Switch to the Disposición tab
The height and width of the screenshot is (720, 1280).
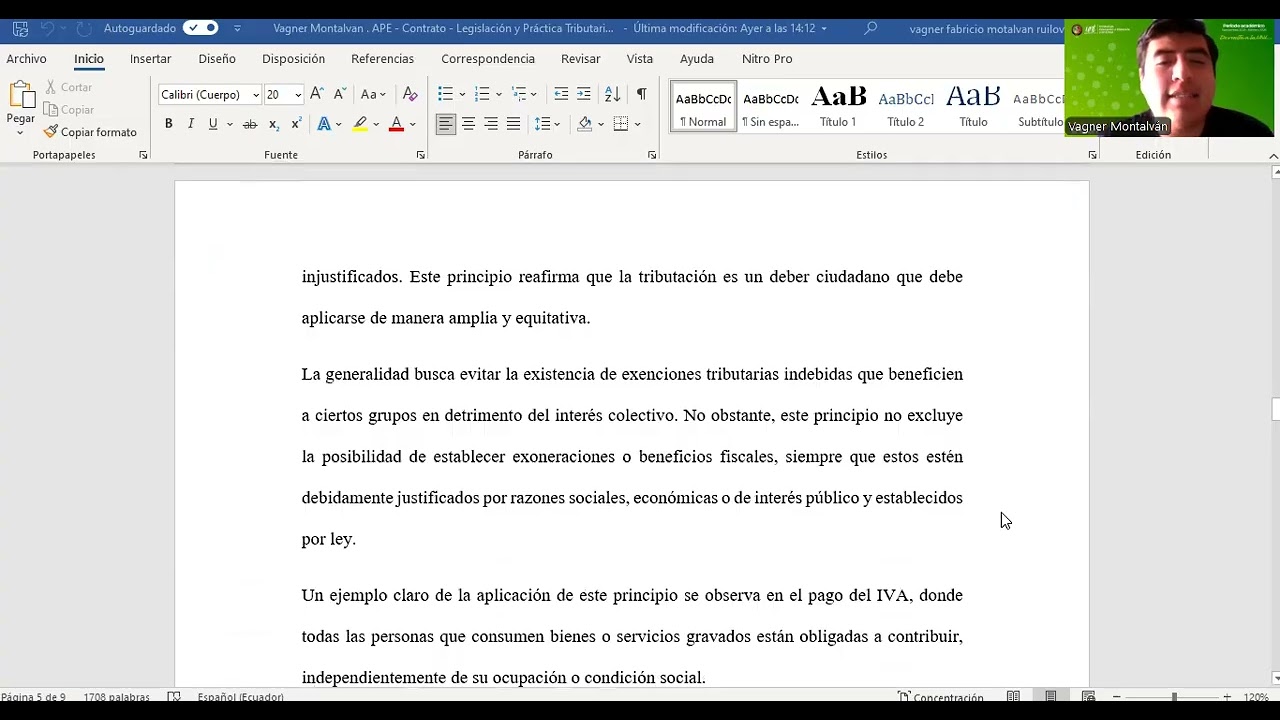[293, 59]
